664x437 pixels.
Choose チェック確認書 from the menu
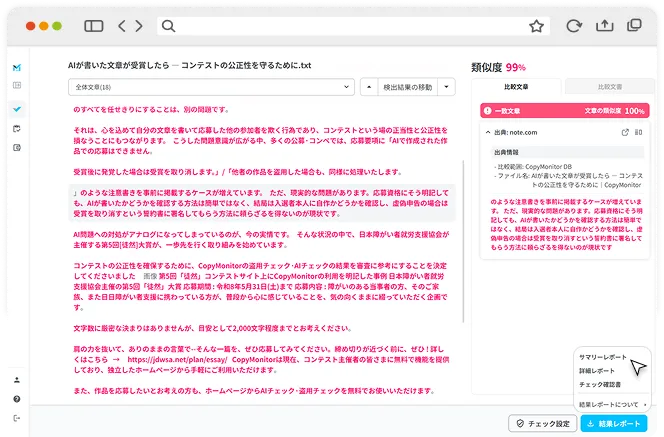pyautogui.click(x=600, y=384)
